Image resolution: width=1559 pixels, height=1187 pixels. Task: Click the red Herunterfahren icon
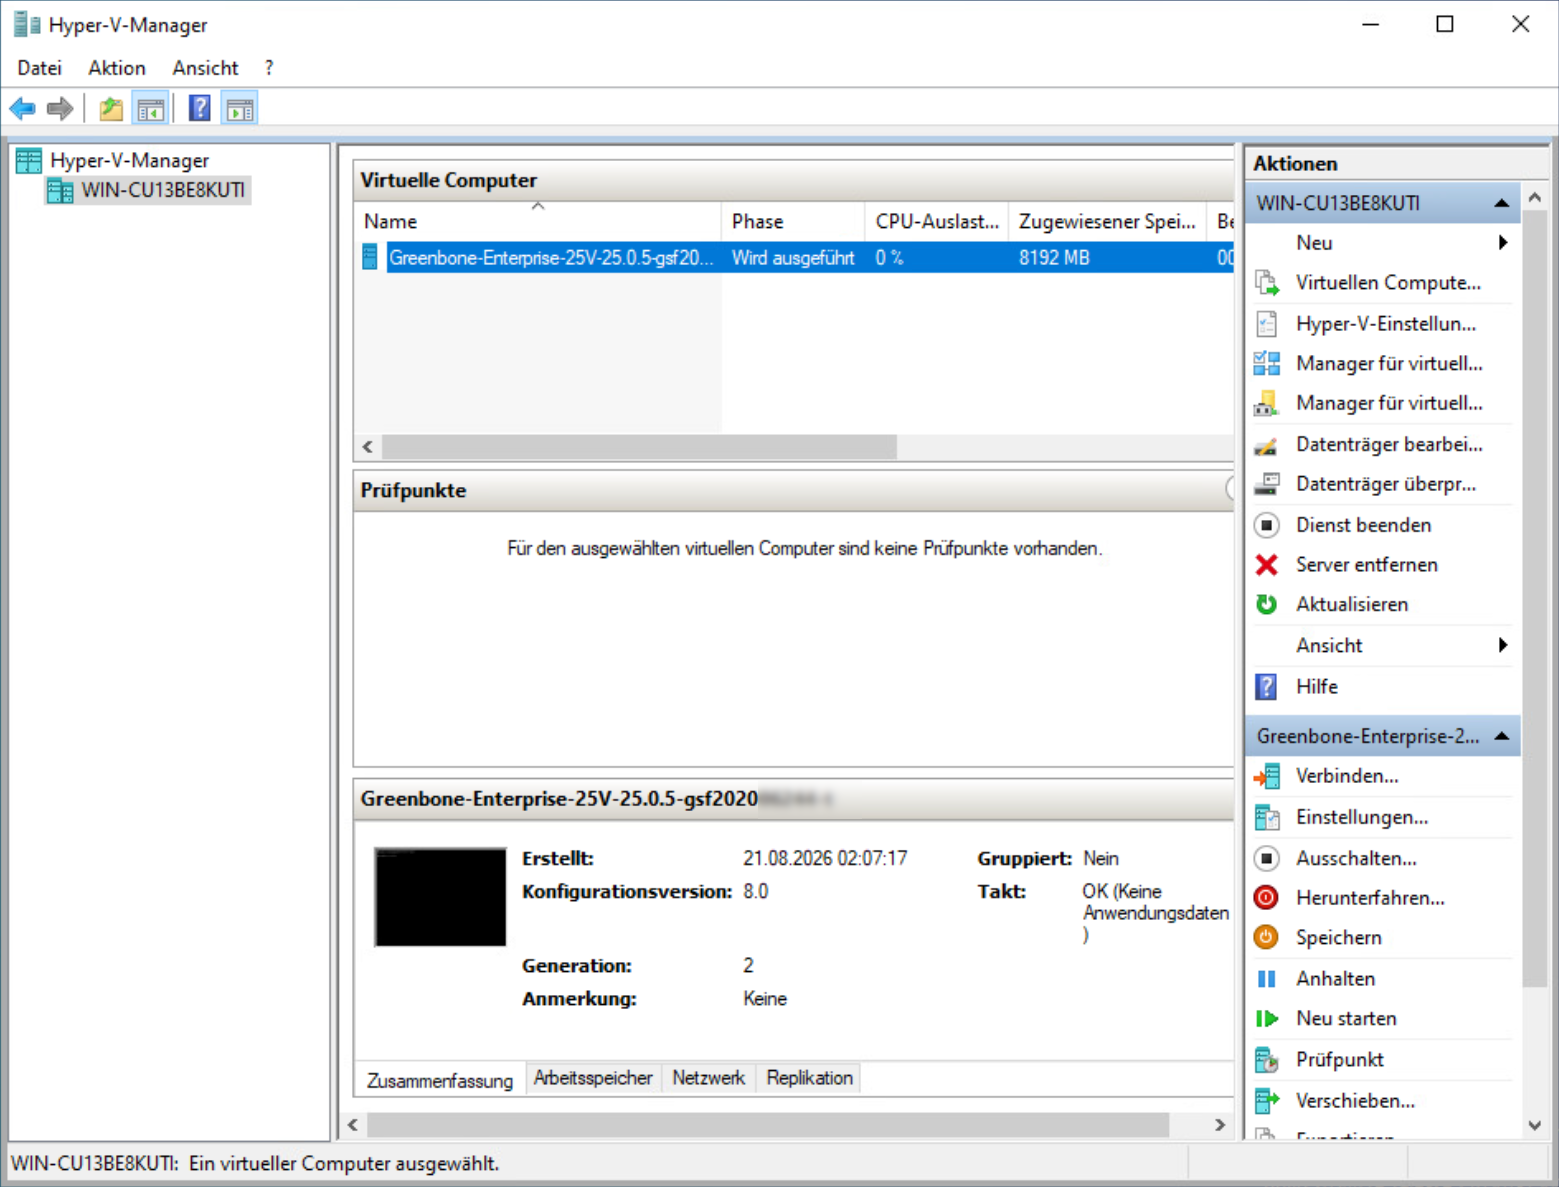point(1266,898)
